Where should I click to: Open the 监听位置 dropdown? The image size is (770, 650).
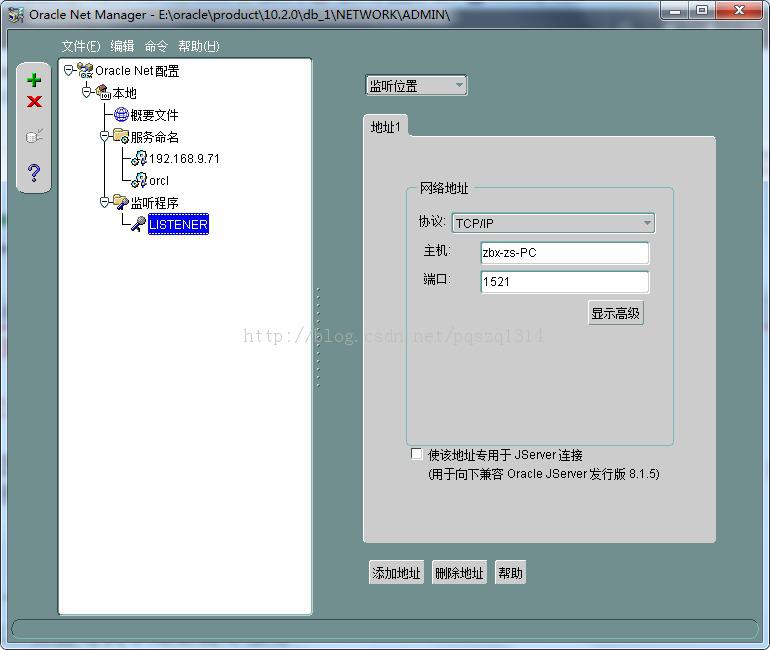[x=416, y=86]
